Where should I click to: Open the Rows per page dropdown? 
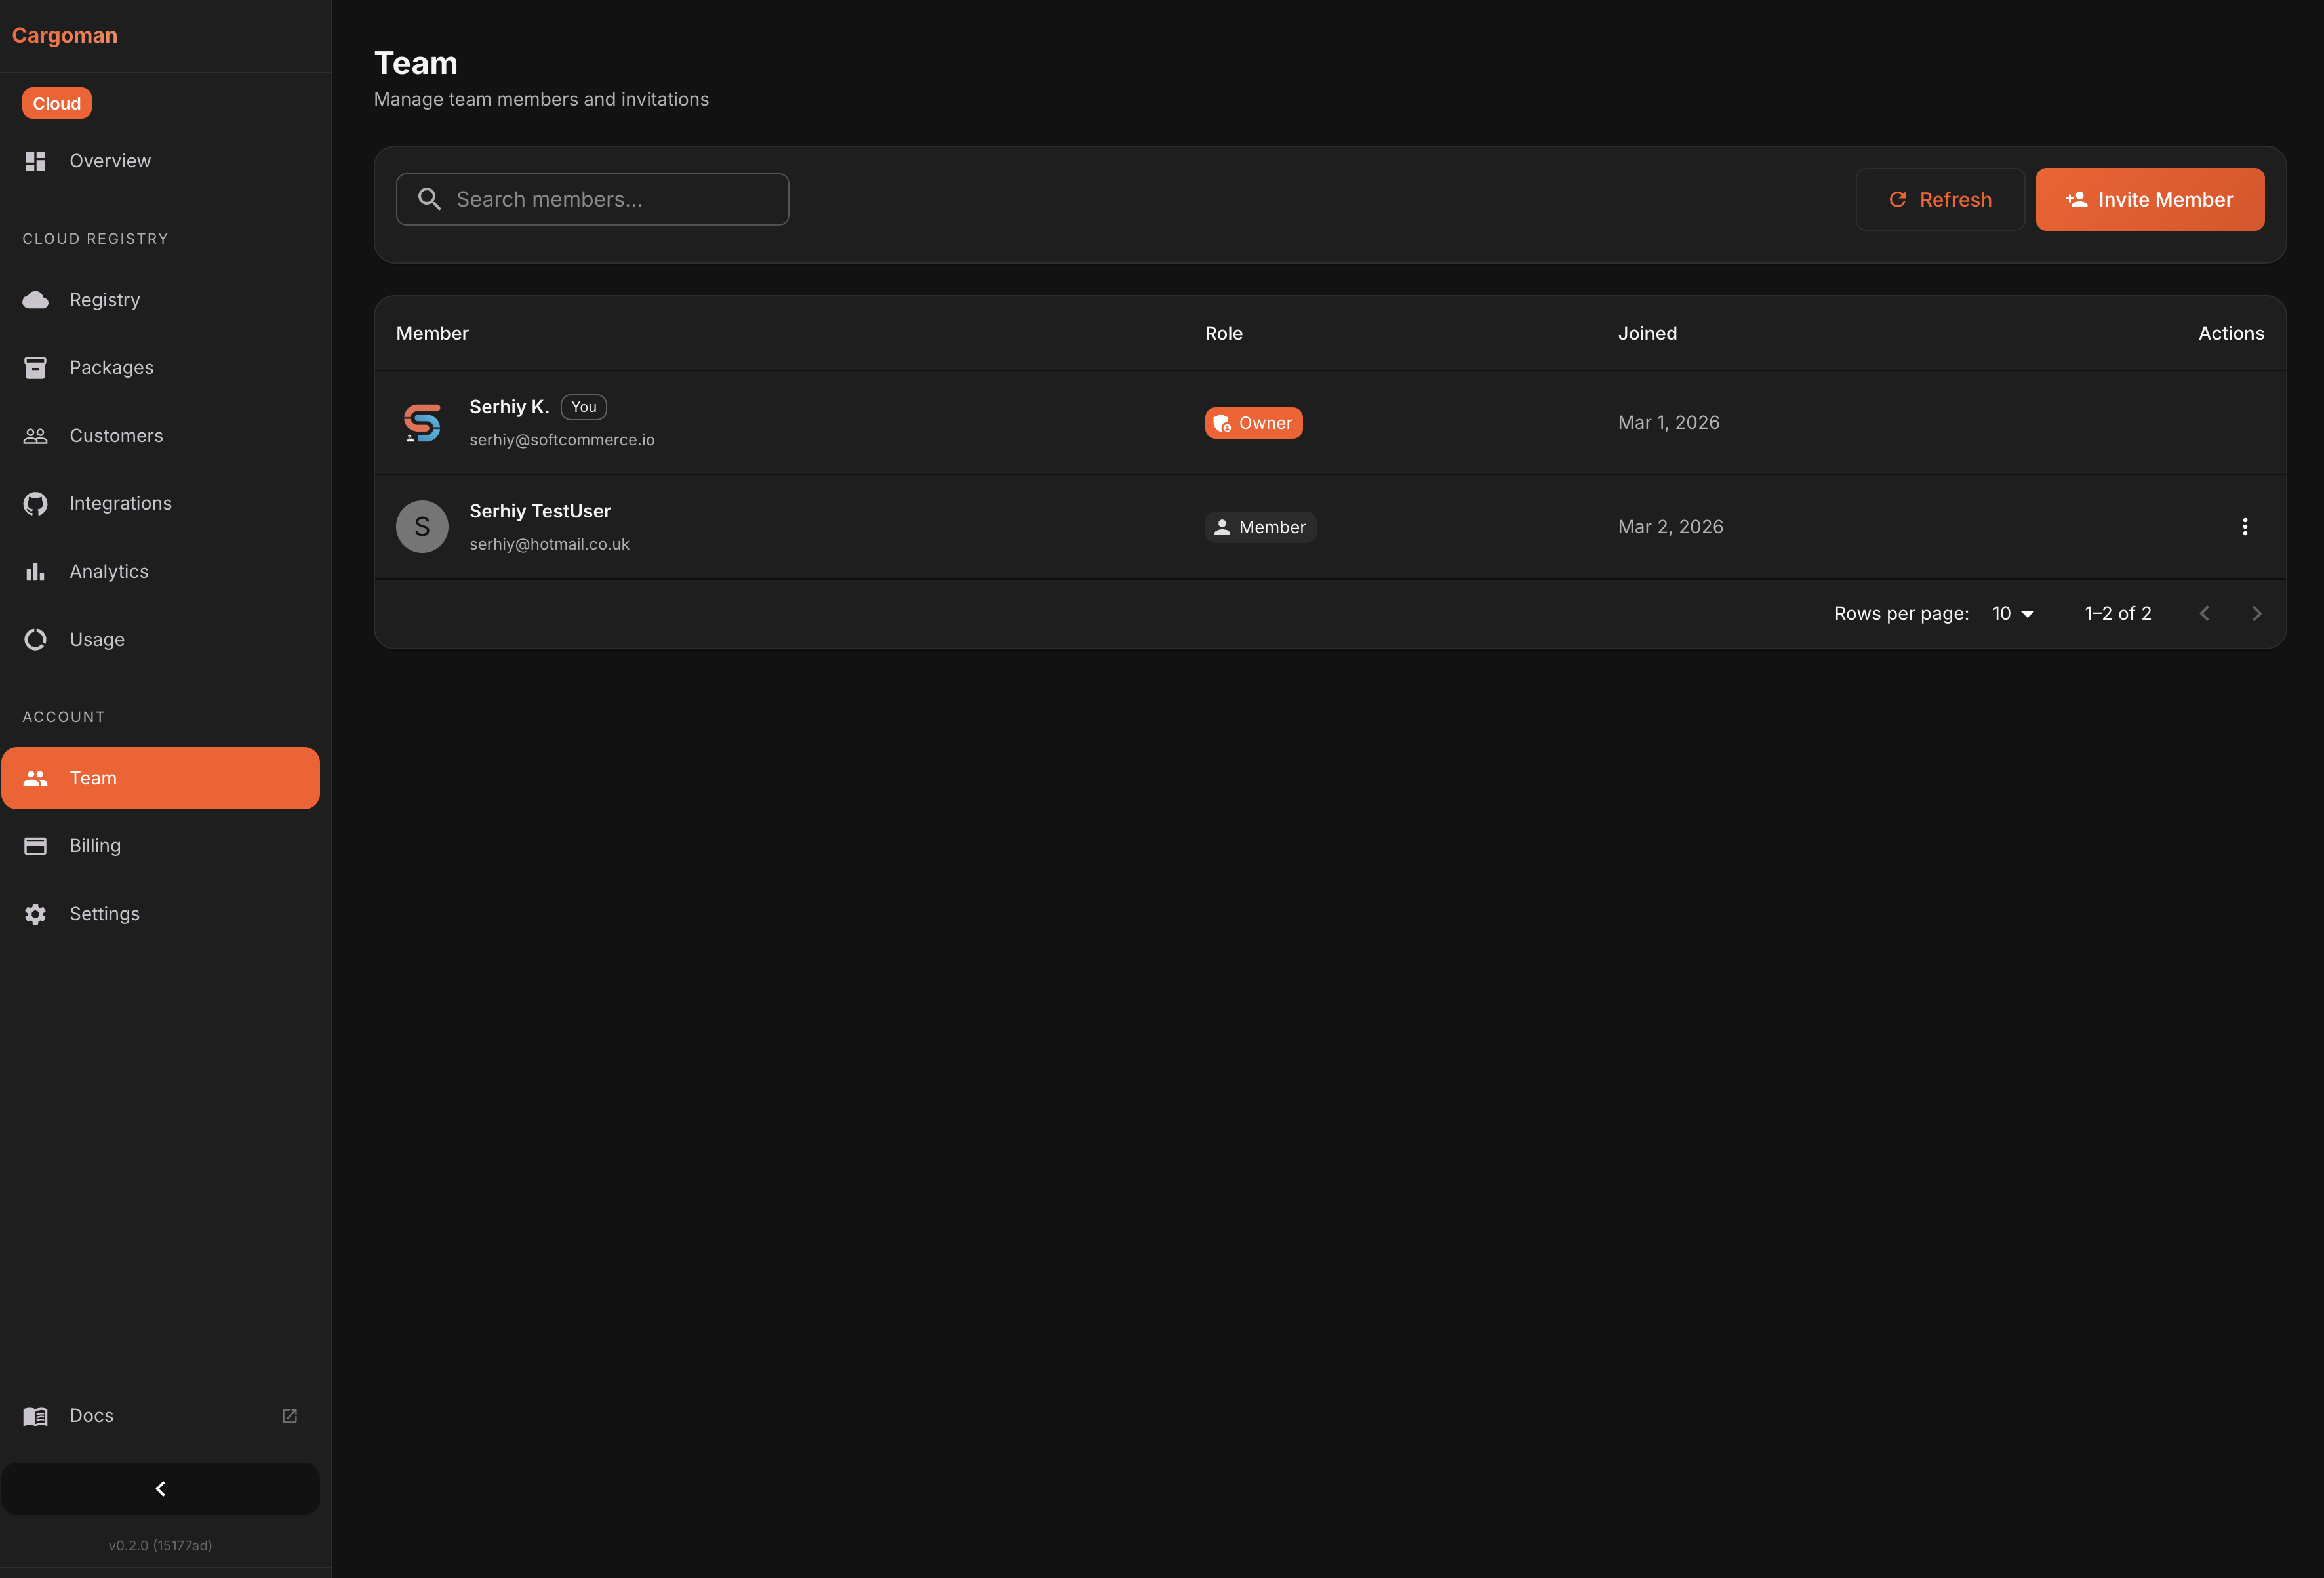[x=2012, y=613]
